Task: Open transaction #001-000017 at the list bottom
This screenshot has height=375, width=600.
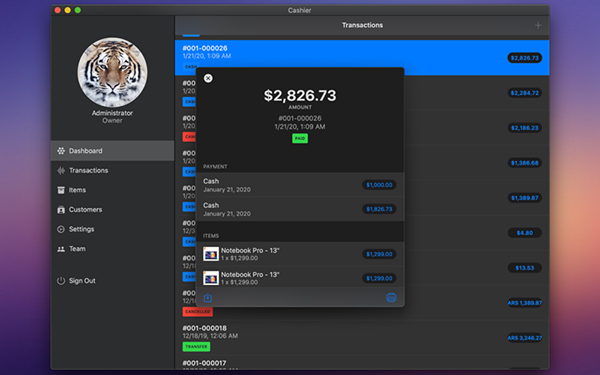Action: tap(362, 363)
